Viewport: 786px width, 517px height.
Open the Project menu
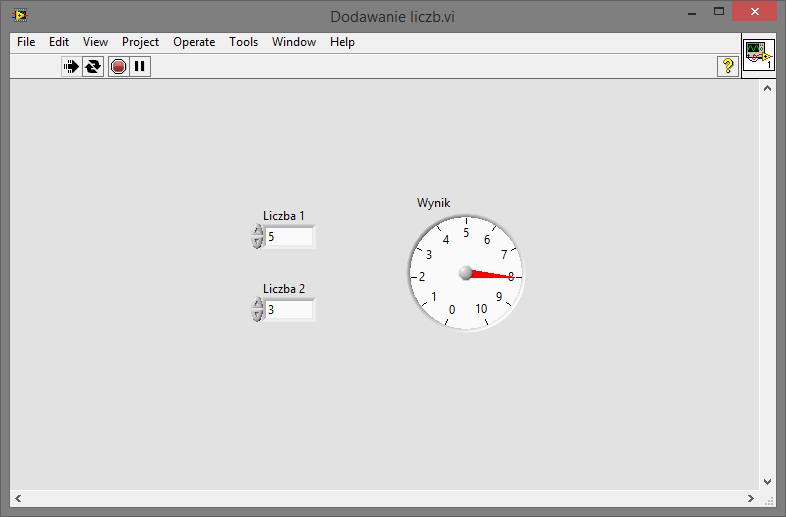[x=140, y=42]
